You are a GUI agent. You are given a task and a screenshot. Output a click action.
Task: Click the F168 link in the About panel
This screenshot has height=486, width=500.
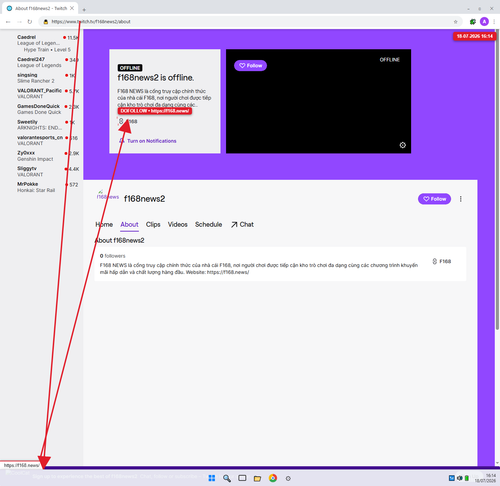click(x=442, y=261)
